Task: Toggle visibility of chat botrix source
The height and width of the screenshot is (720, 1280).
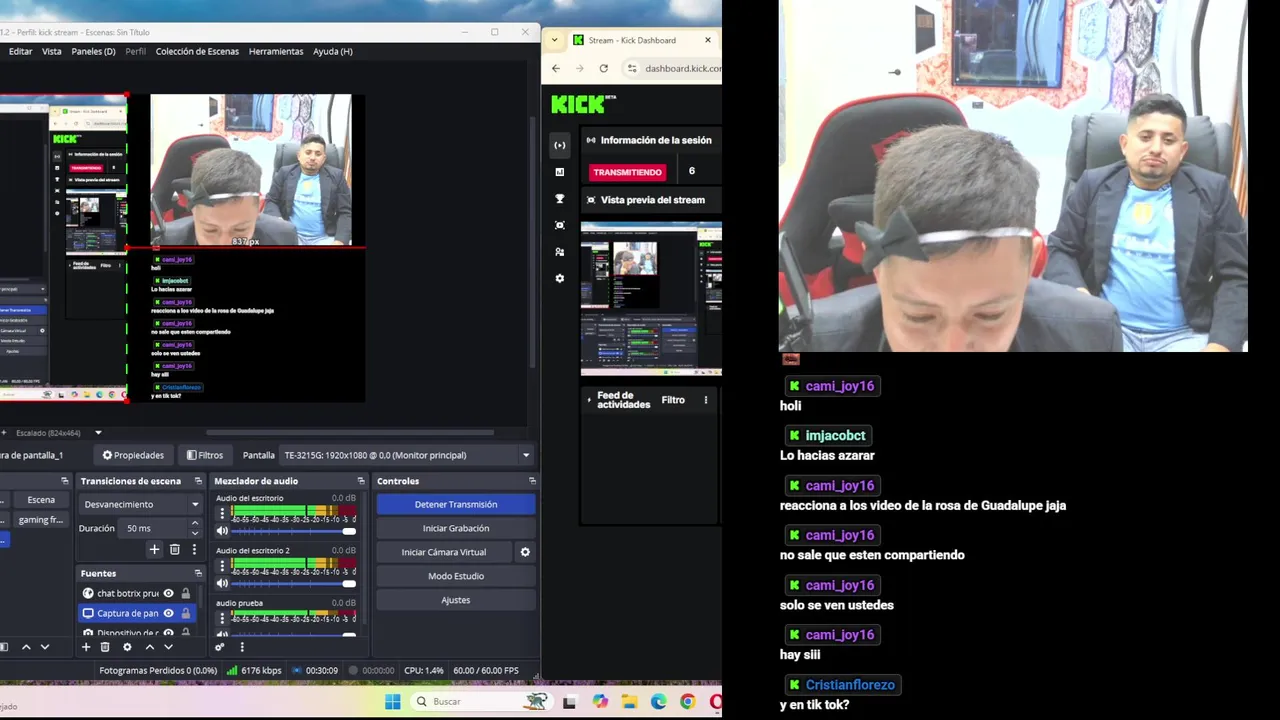Action: tap(168, 593)
